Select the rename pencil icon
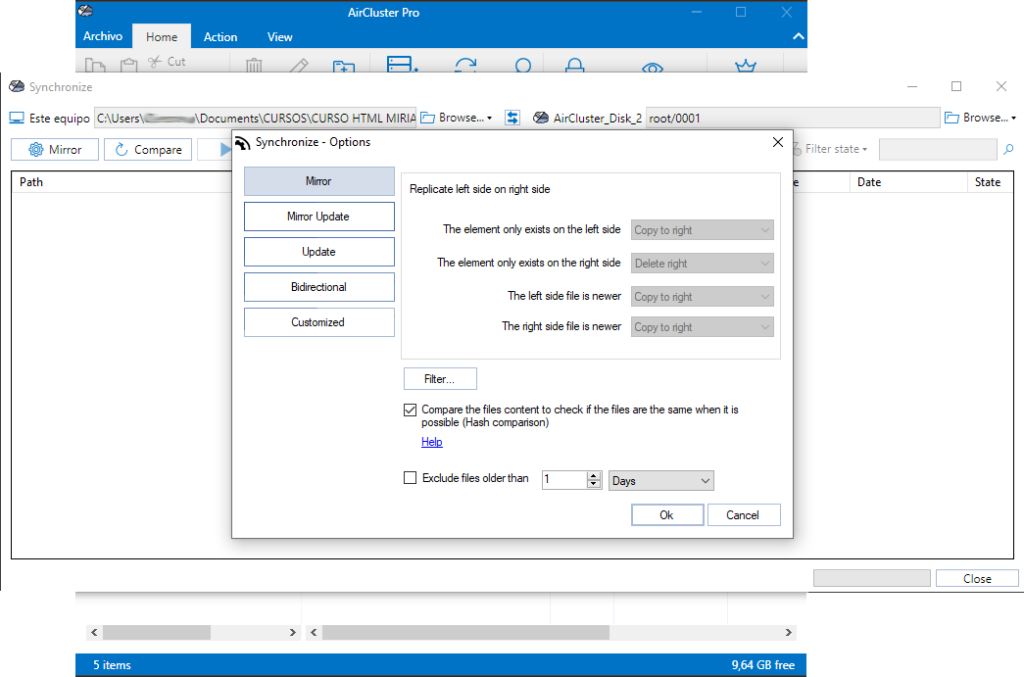Screen dimensions: 1024x677 point(299,64)
